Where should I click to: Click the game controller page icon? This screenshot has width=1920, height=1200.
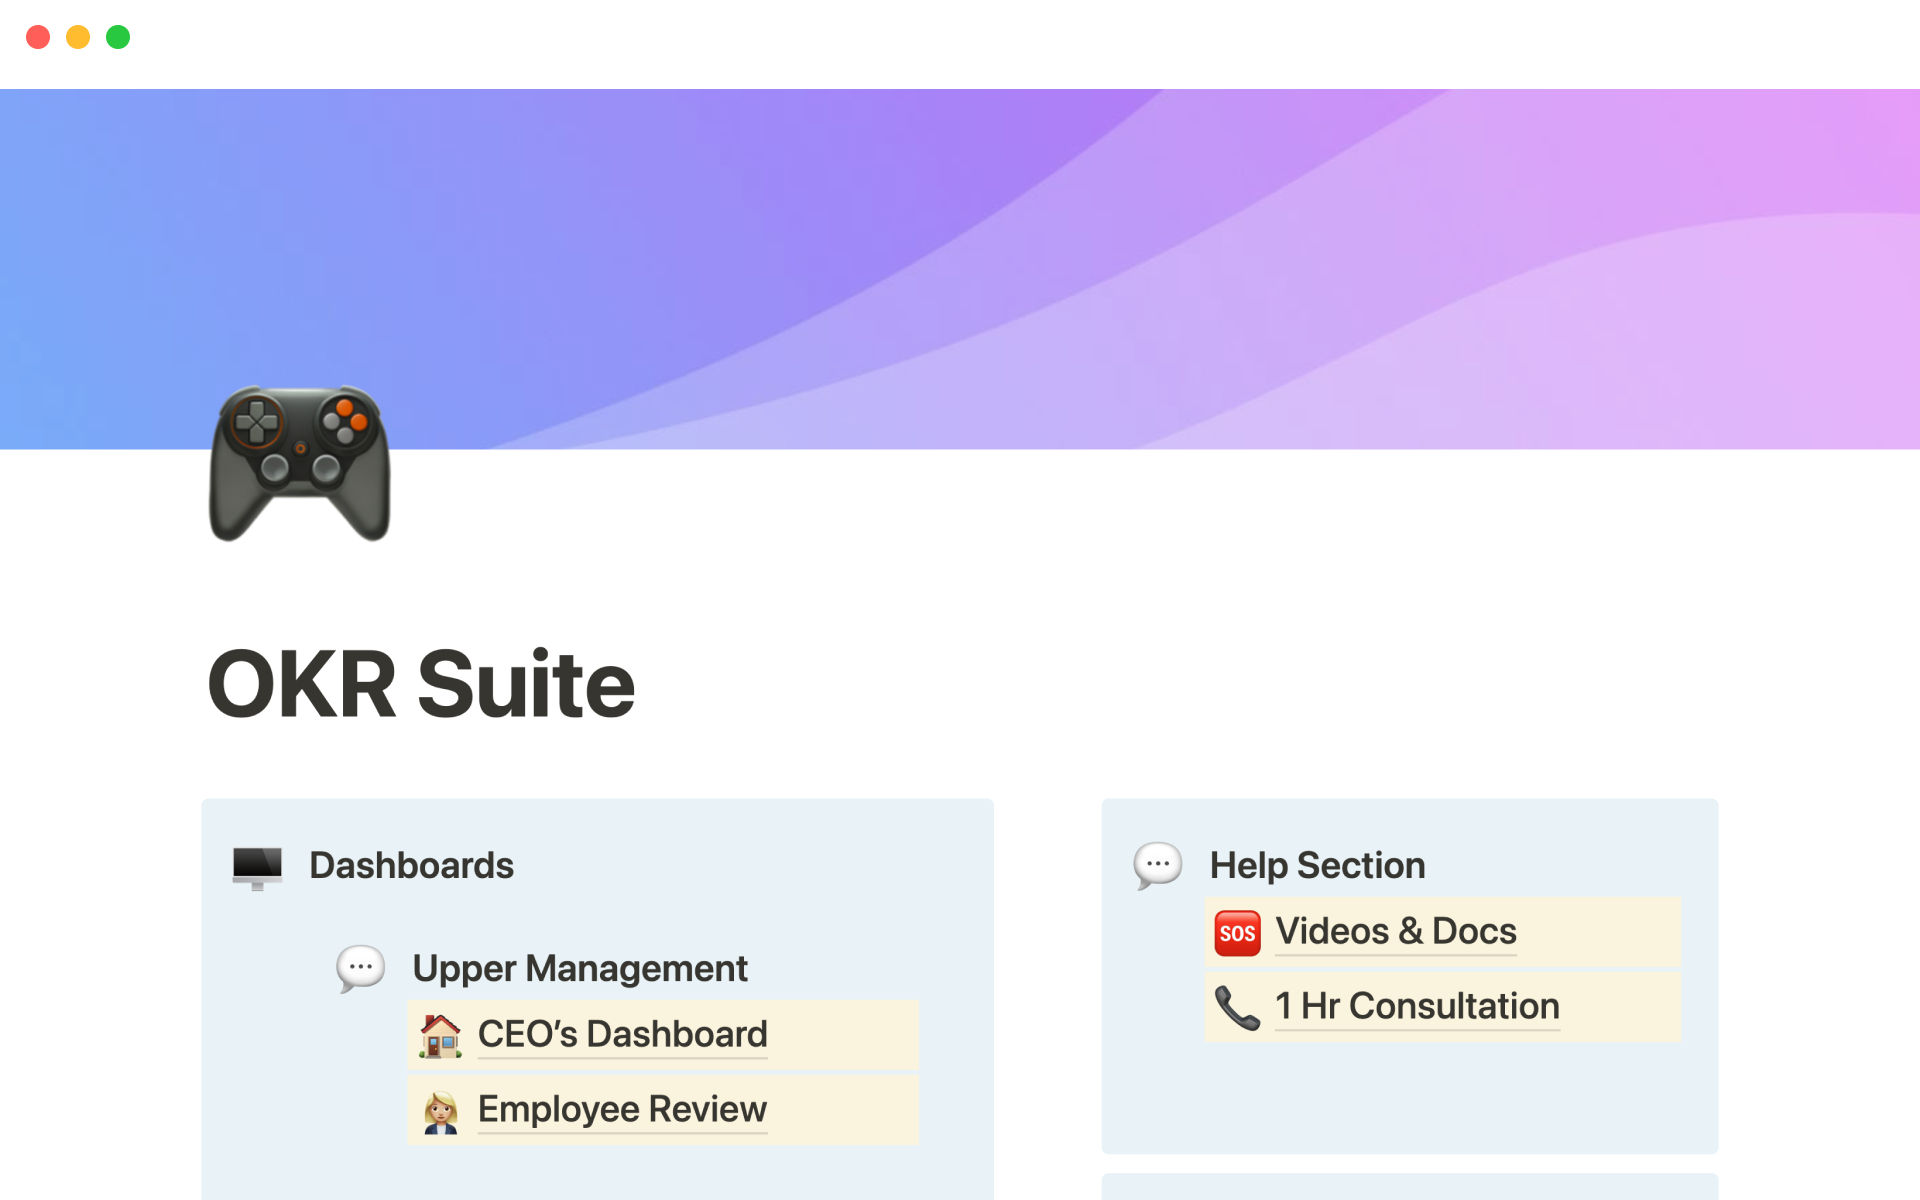click(x=299, y=462)
